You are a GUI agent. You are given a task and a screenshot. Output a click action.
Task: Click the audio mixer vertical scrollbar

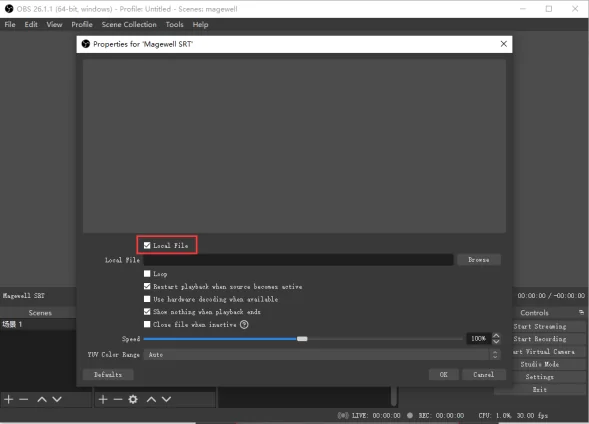coord(394,397)
